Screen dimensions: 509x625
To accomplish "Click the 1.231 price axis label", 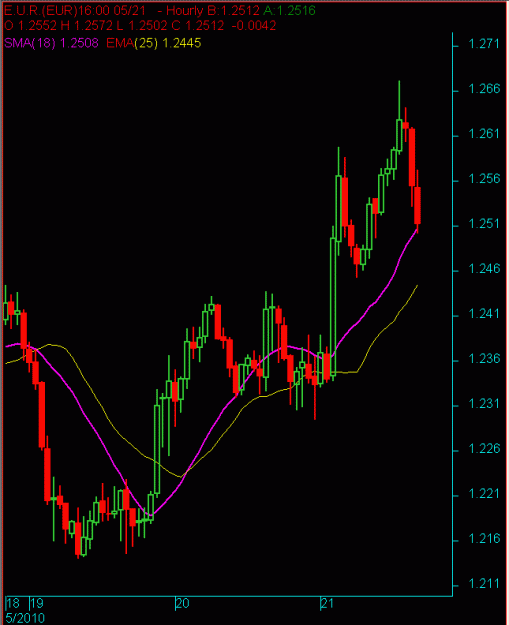I will click(x=484, y=404).
